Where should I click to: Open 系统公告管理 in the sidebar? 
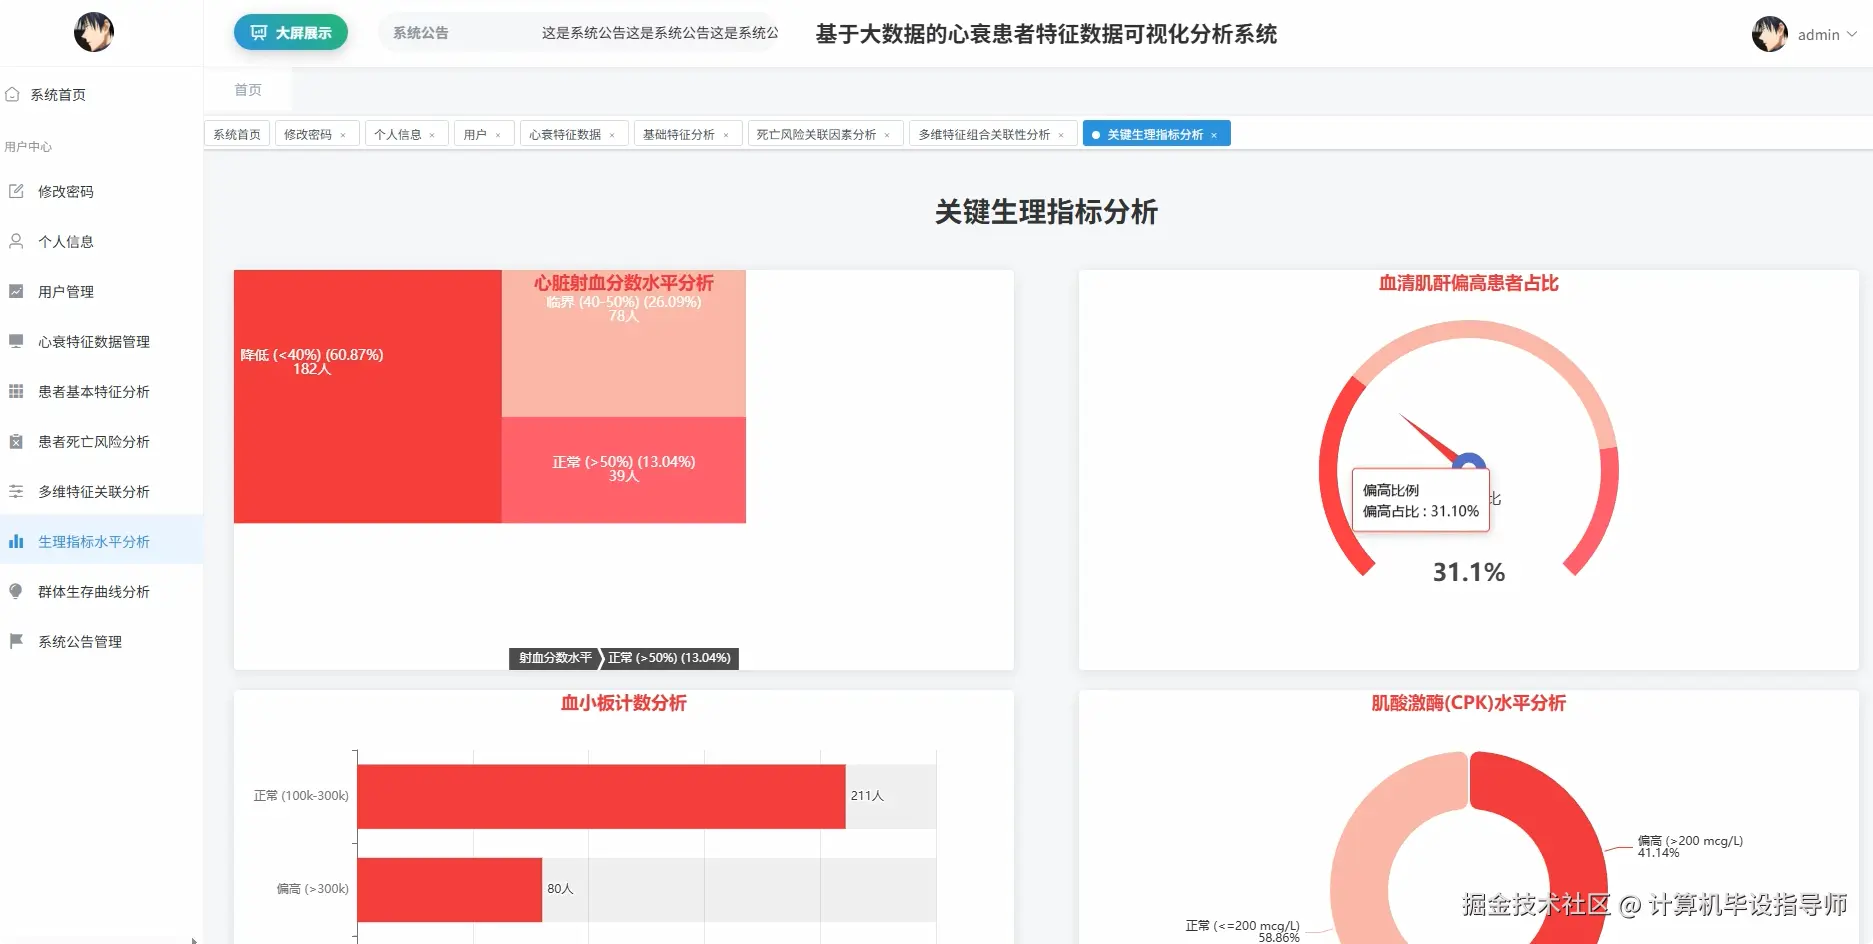(101, 641)
